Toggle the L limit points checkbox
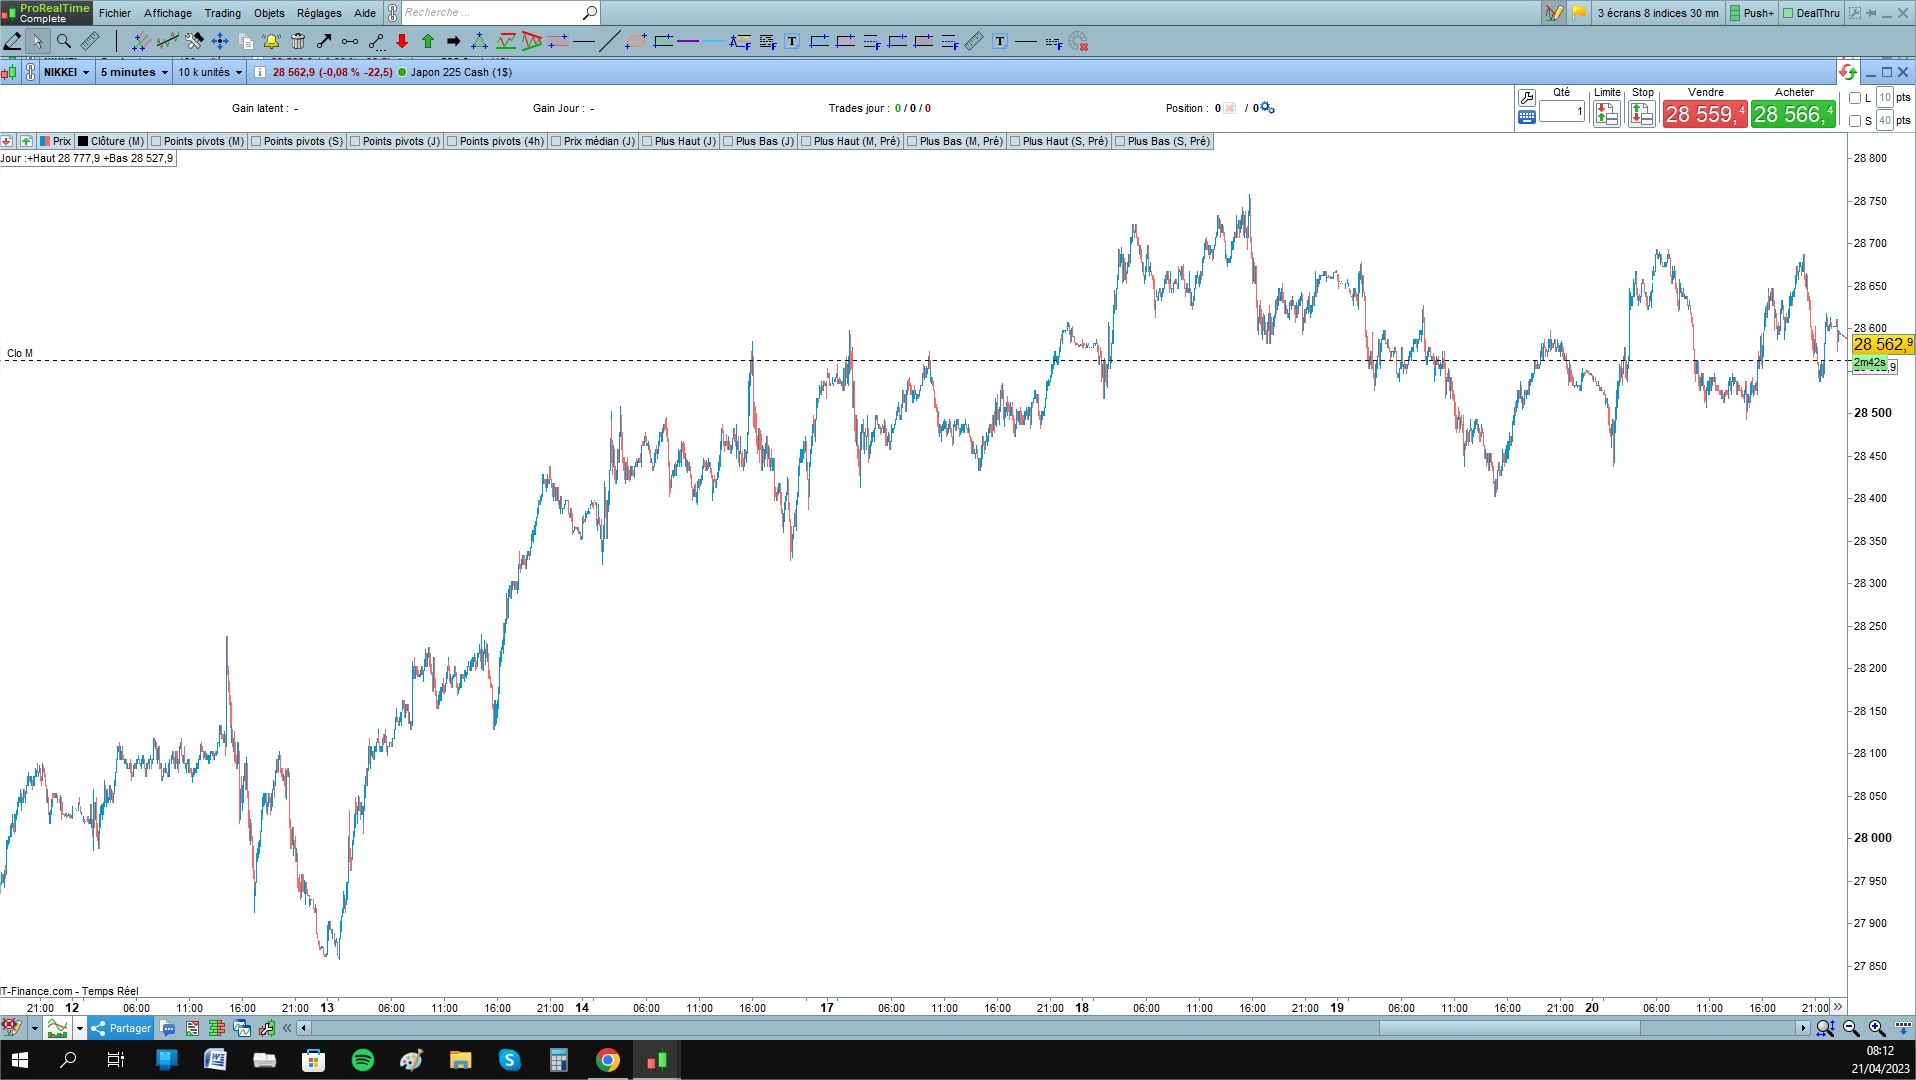This screenshot has width=1916, height=1080. (1855, 98)
